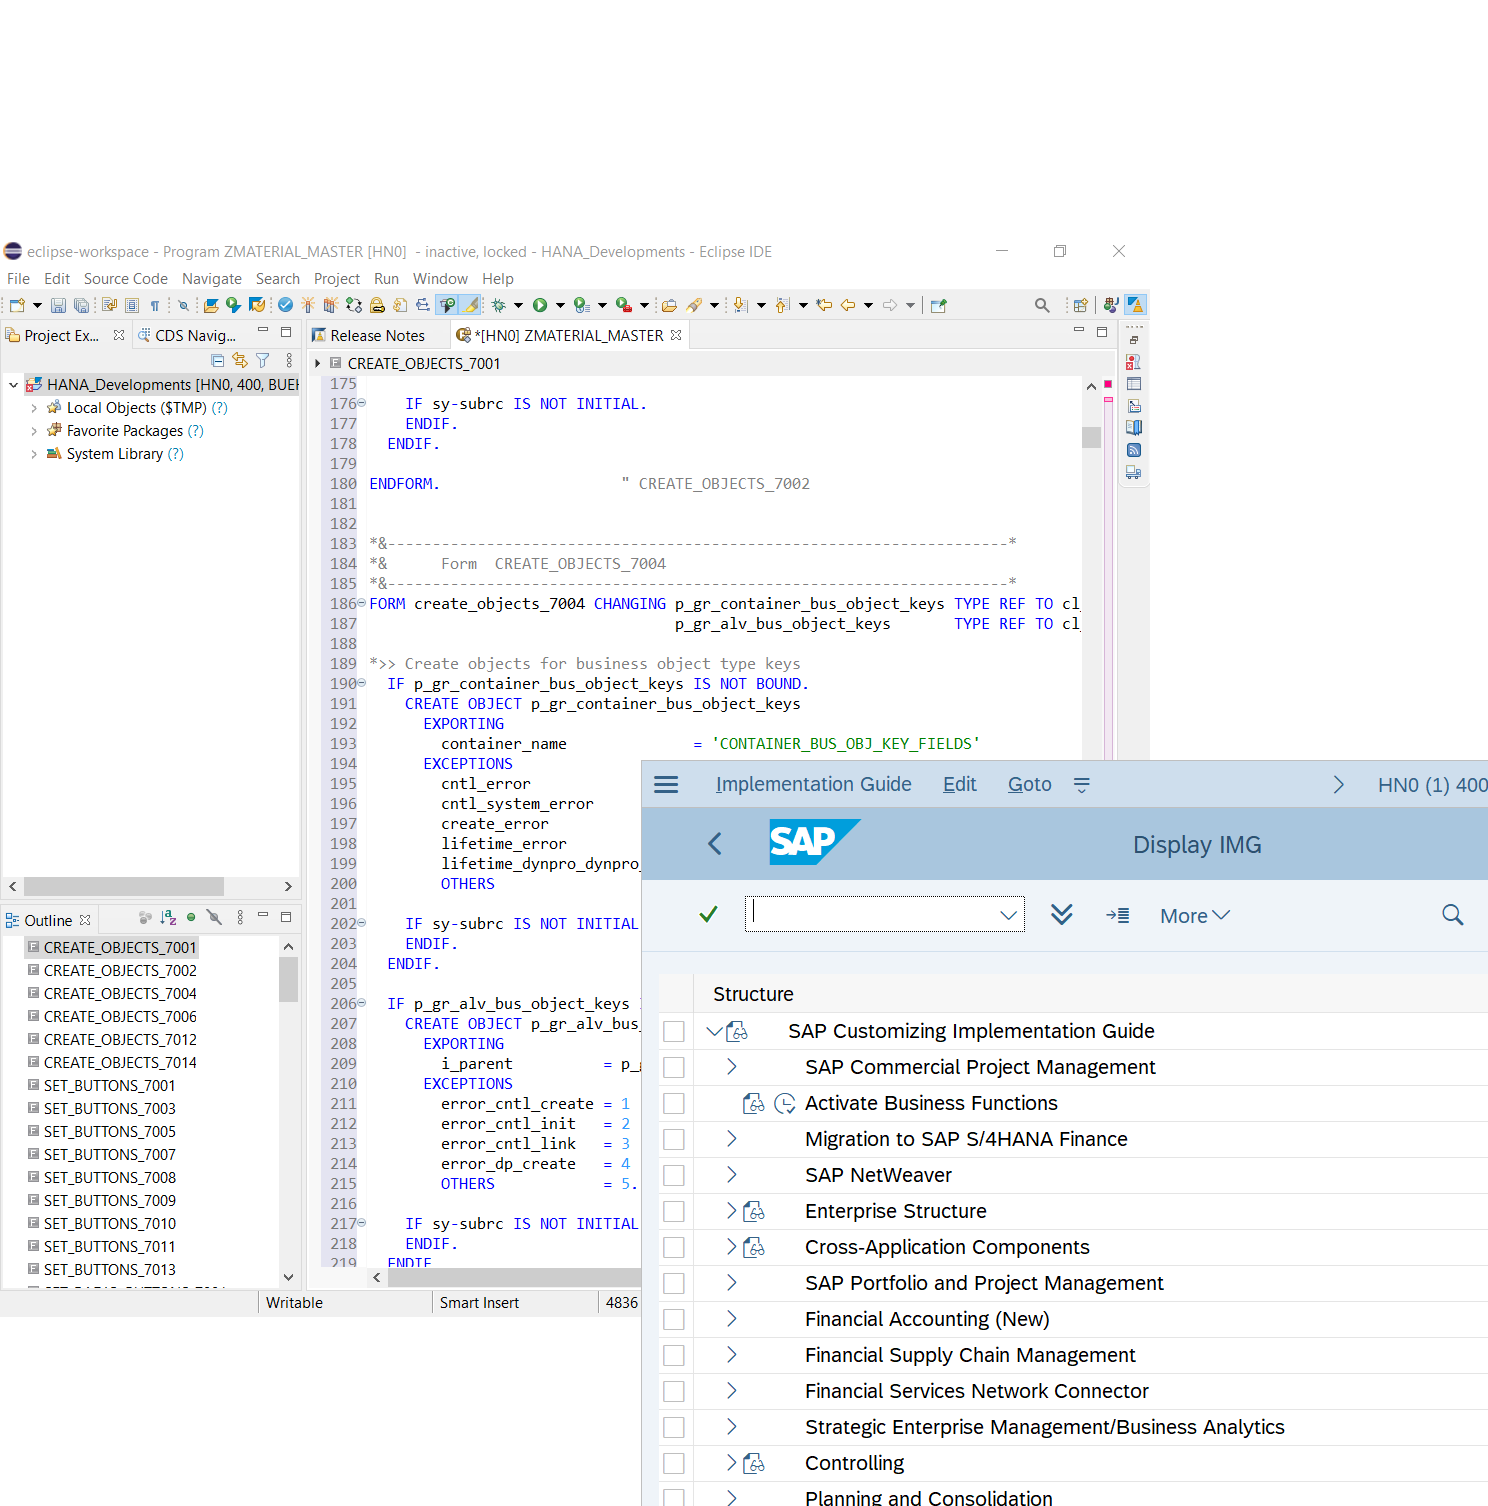Click Collapse All icon in Project Explorer
Image resolution: width=1488 pixels, height=1506 pixels.
click(218, 360)
